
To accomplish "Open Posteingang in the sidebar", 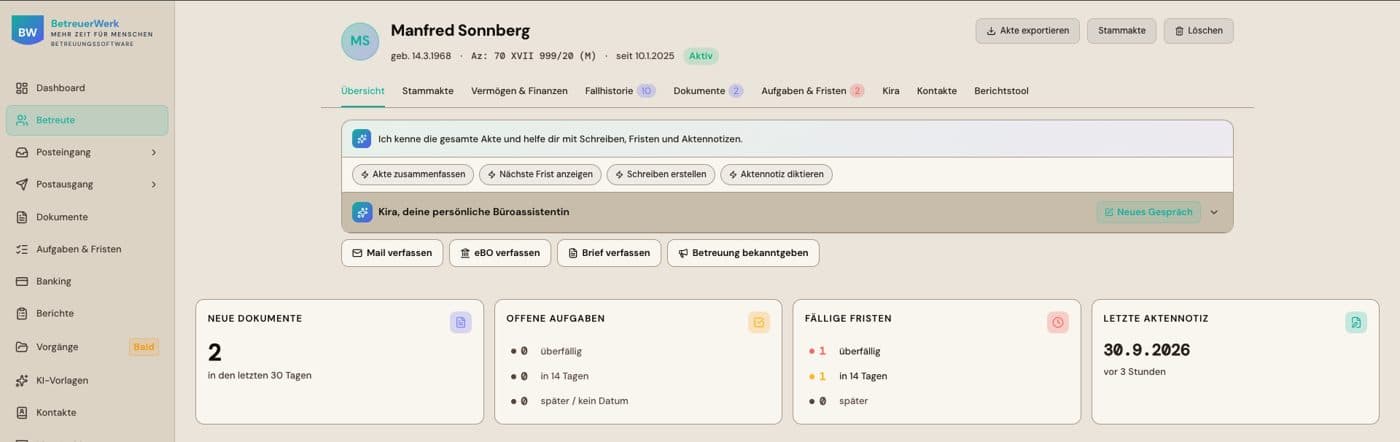I will (87, 152).
